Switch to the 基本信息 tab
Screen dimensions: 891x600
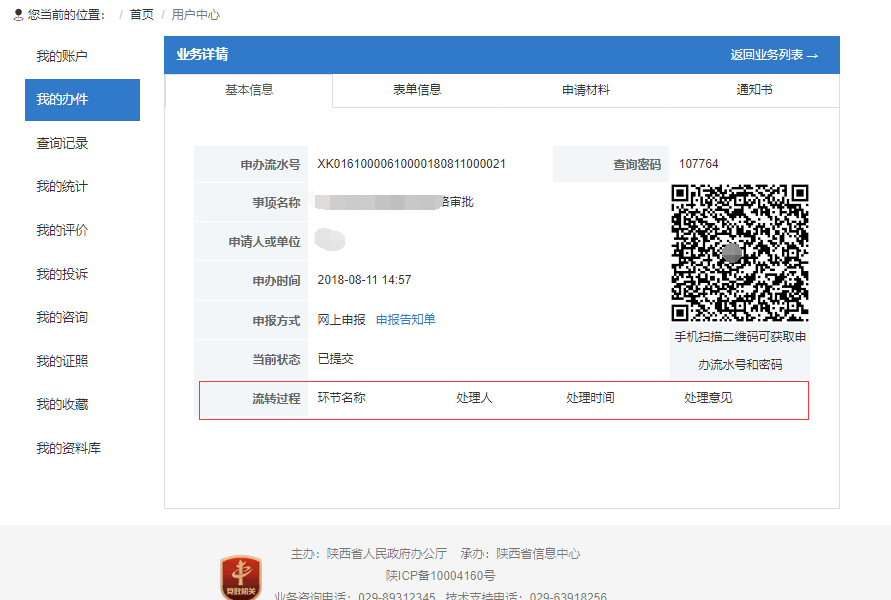pyautogui.click(x=249, y=90)
